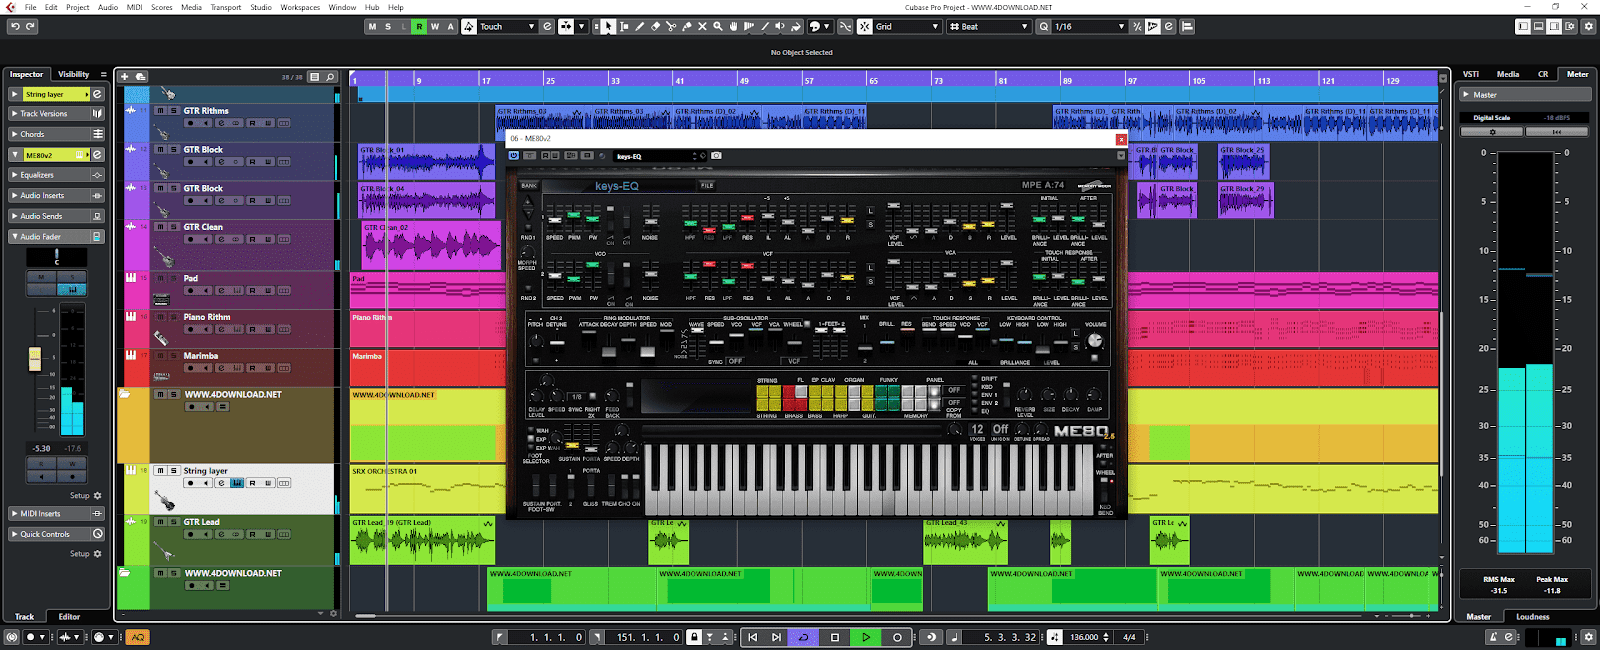Select the hand Comp tool

pyautogui.click(x=733, y=26)
